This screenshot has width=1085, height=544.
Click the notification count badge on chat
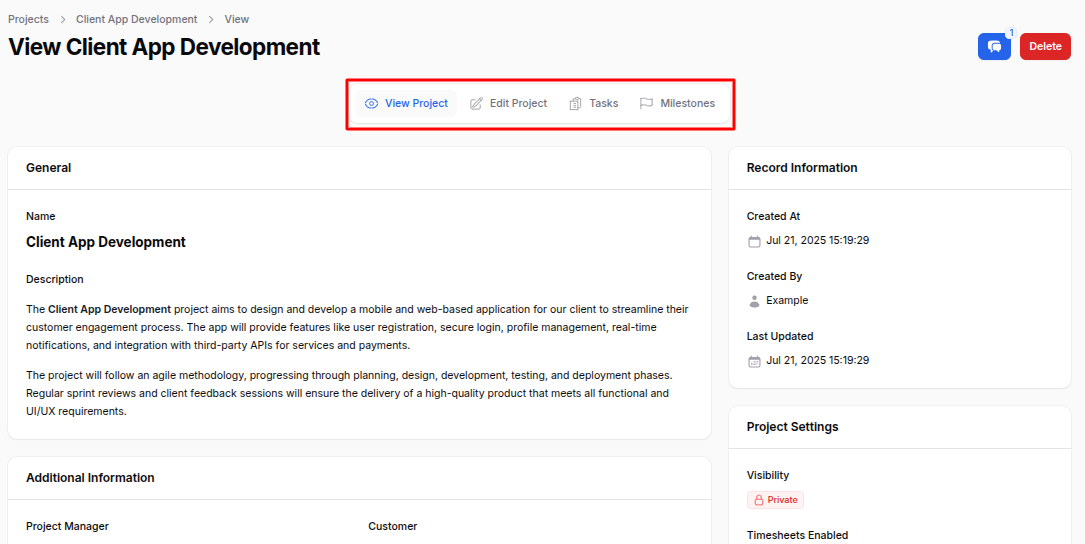point(1011,33)
